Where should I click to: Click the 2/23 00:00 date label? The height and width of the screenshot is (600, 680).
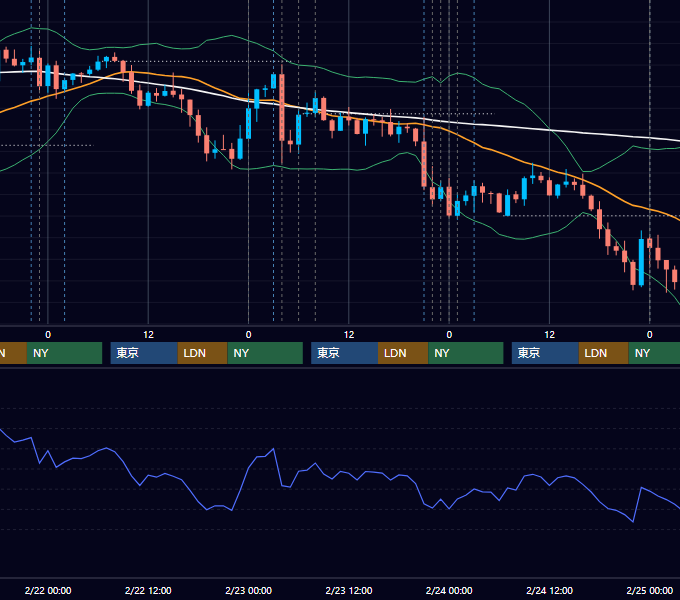(x=248, y=590)
